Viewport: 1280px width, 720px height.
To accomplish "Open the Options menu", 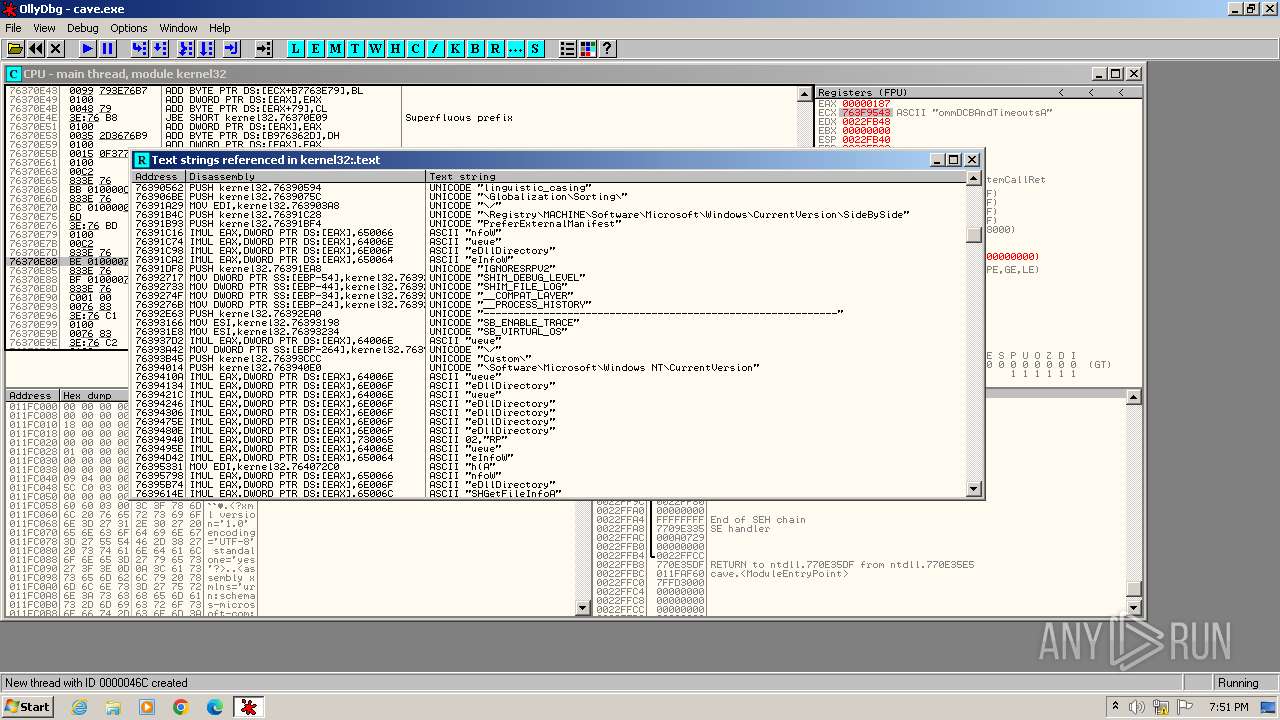I will [129, 28].
